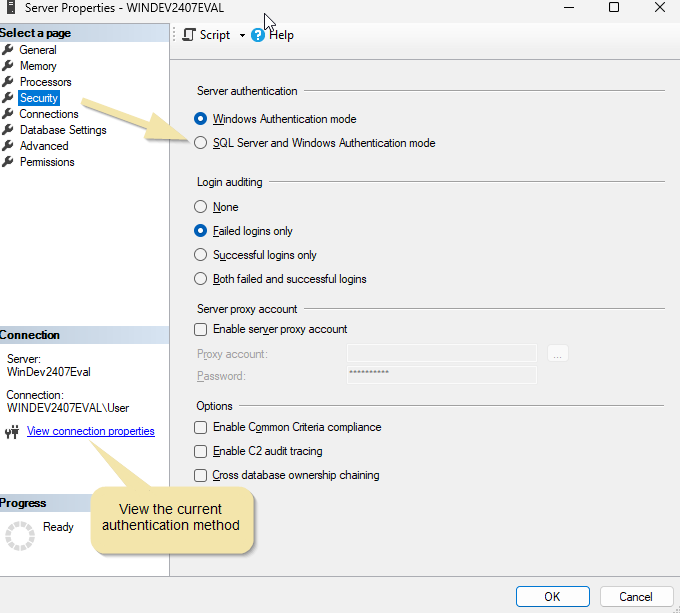Click the proxy account browse ellipsis button

(557, 353)
